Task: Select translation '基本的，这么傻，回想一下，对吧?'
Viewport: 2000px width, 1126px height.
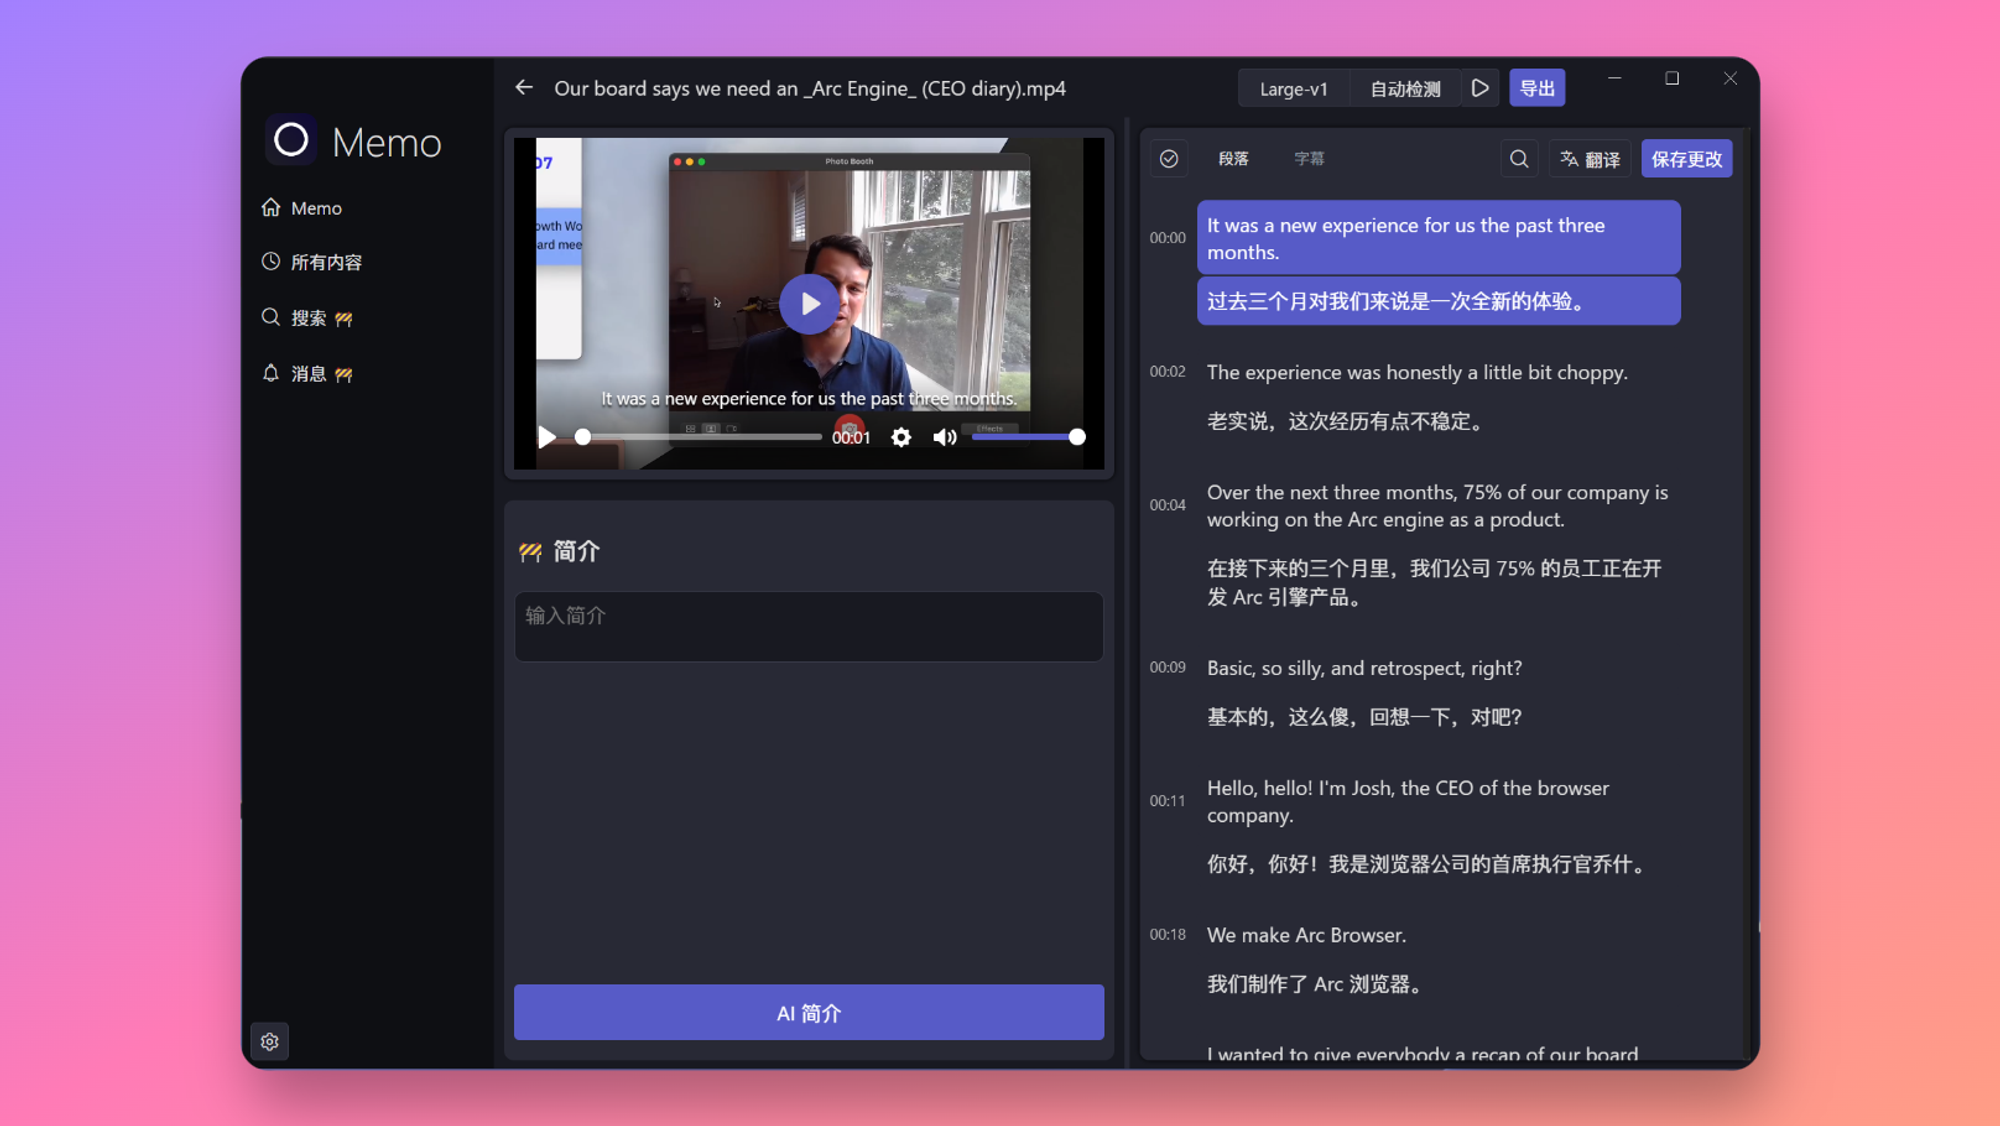Action: (1364, 717)
